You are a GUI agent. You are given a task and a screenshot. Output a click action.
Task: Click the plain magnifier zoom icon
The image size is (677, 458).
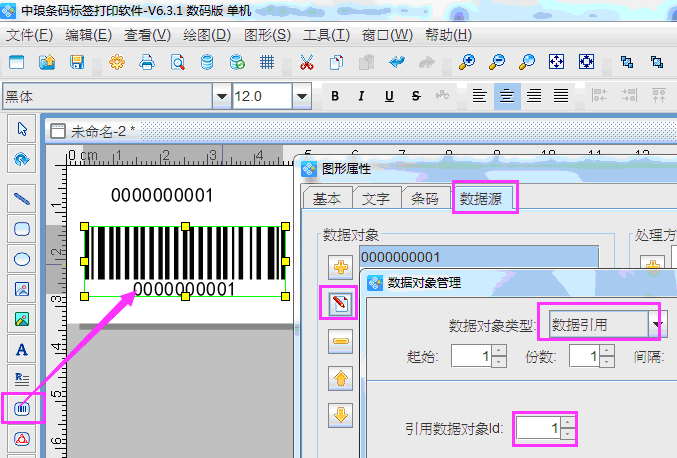click(x=527, y=62)
